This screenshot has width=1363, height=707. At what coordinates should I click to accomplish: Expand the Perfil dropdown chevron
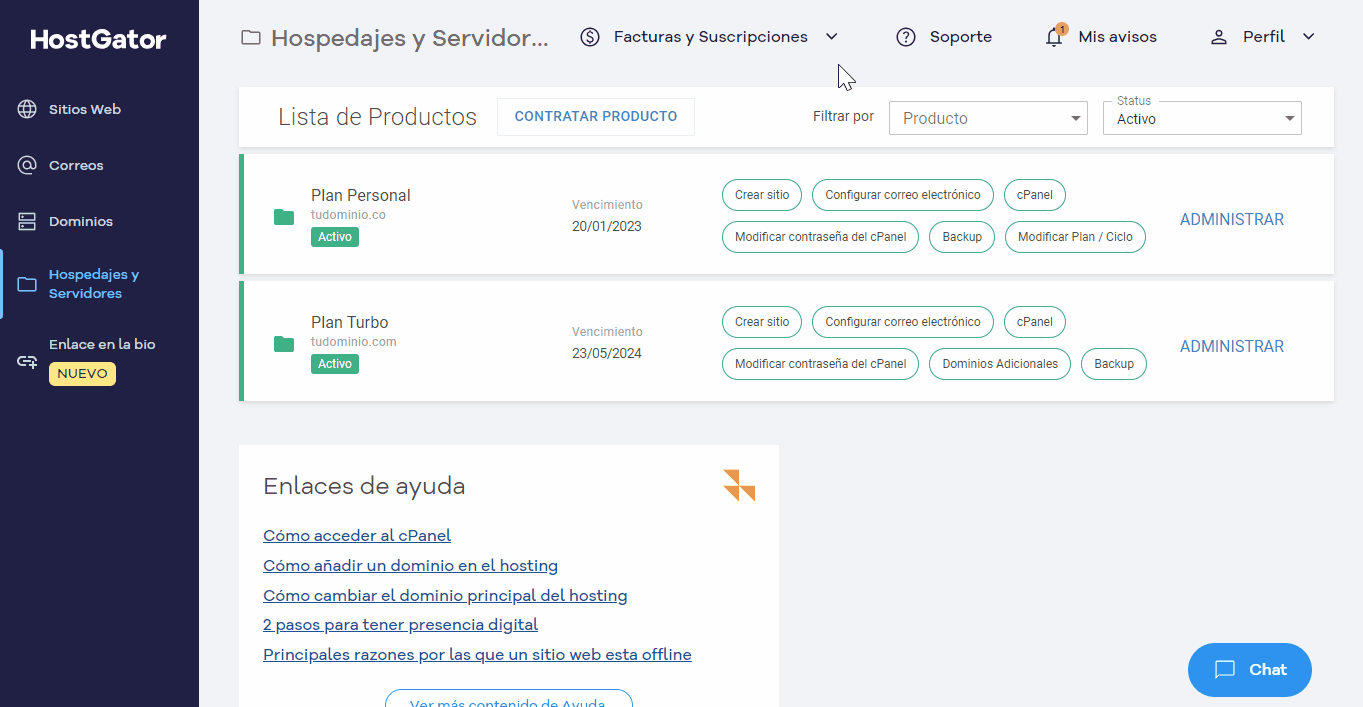pos(1308,37)
